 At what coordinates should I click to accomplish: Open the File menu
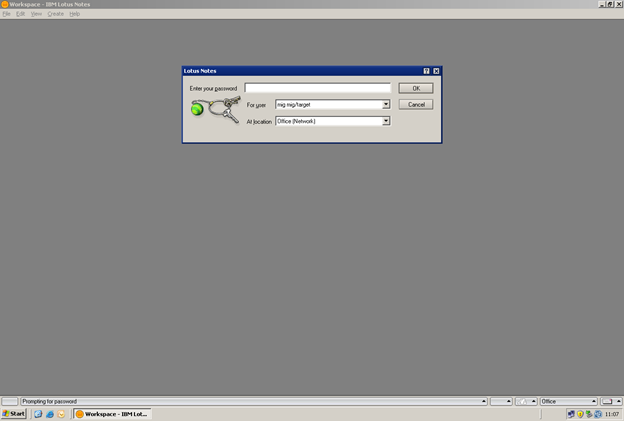pyautogui.click(x=6, y=14)
